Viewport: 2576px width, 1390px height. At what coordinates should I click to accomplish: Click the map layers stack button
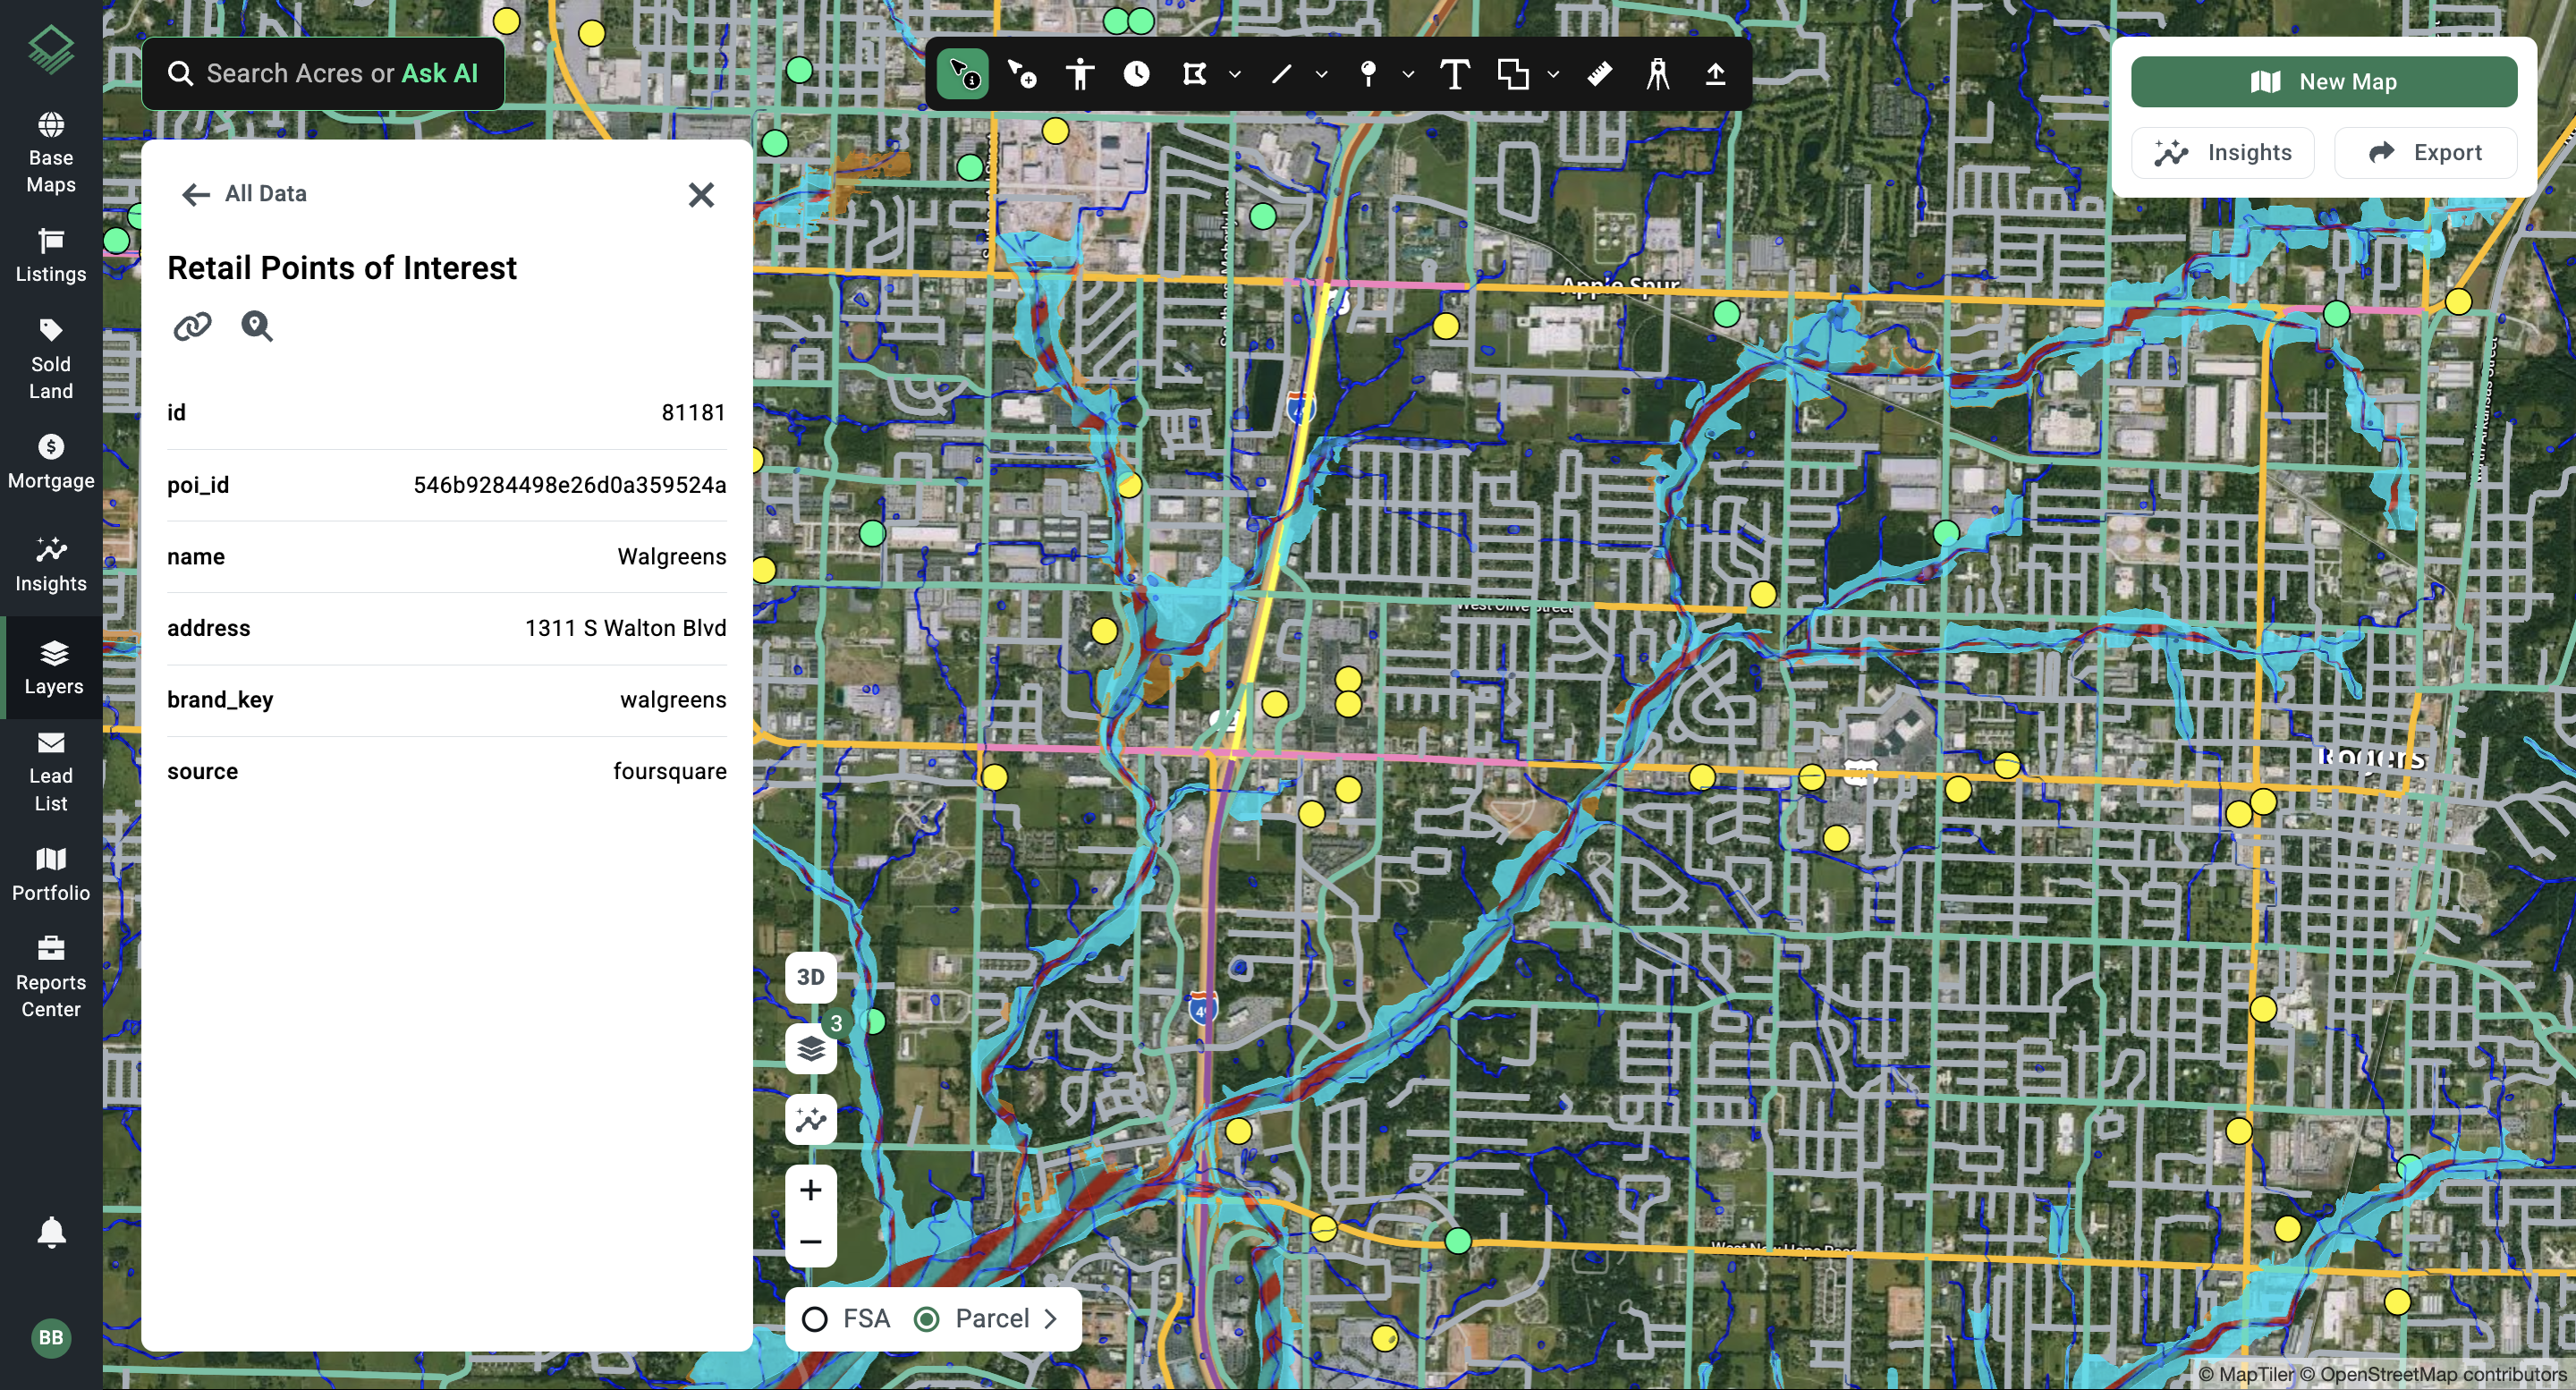click(x=811, y=1049)
